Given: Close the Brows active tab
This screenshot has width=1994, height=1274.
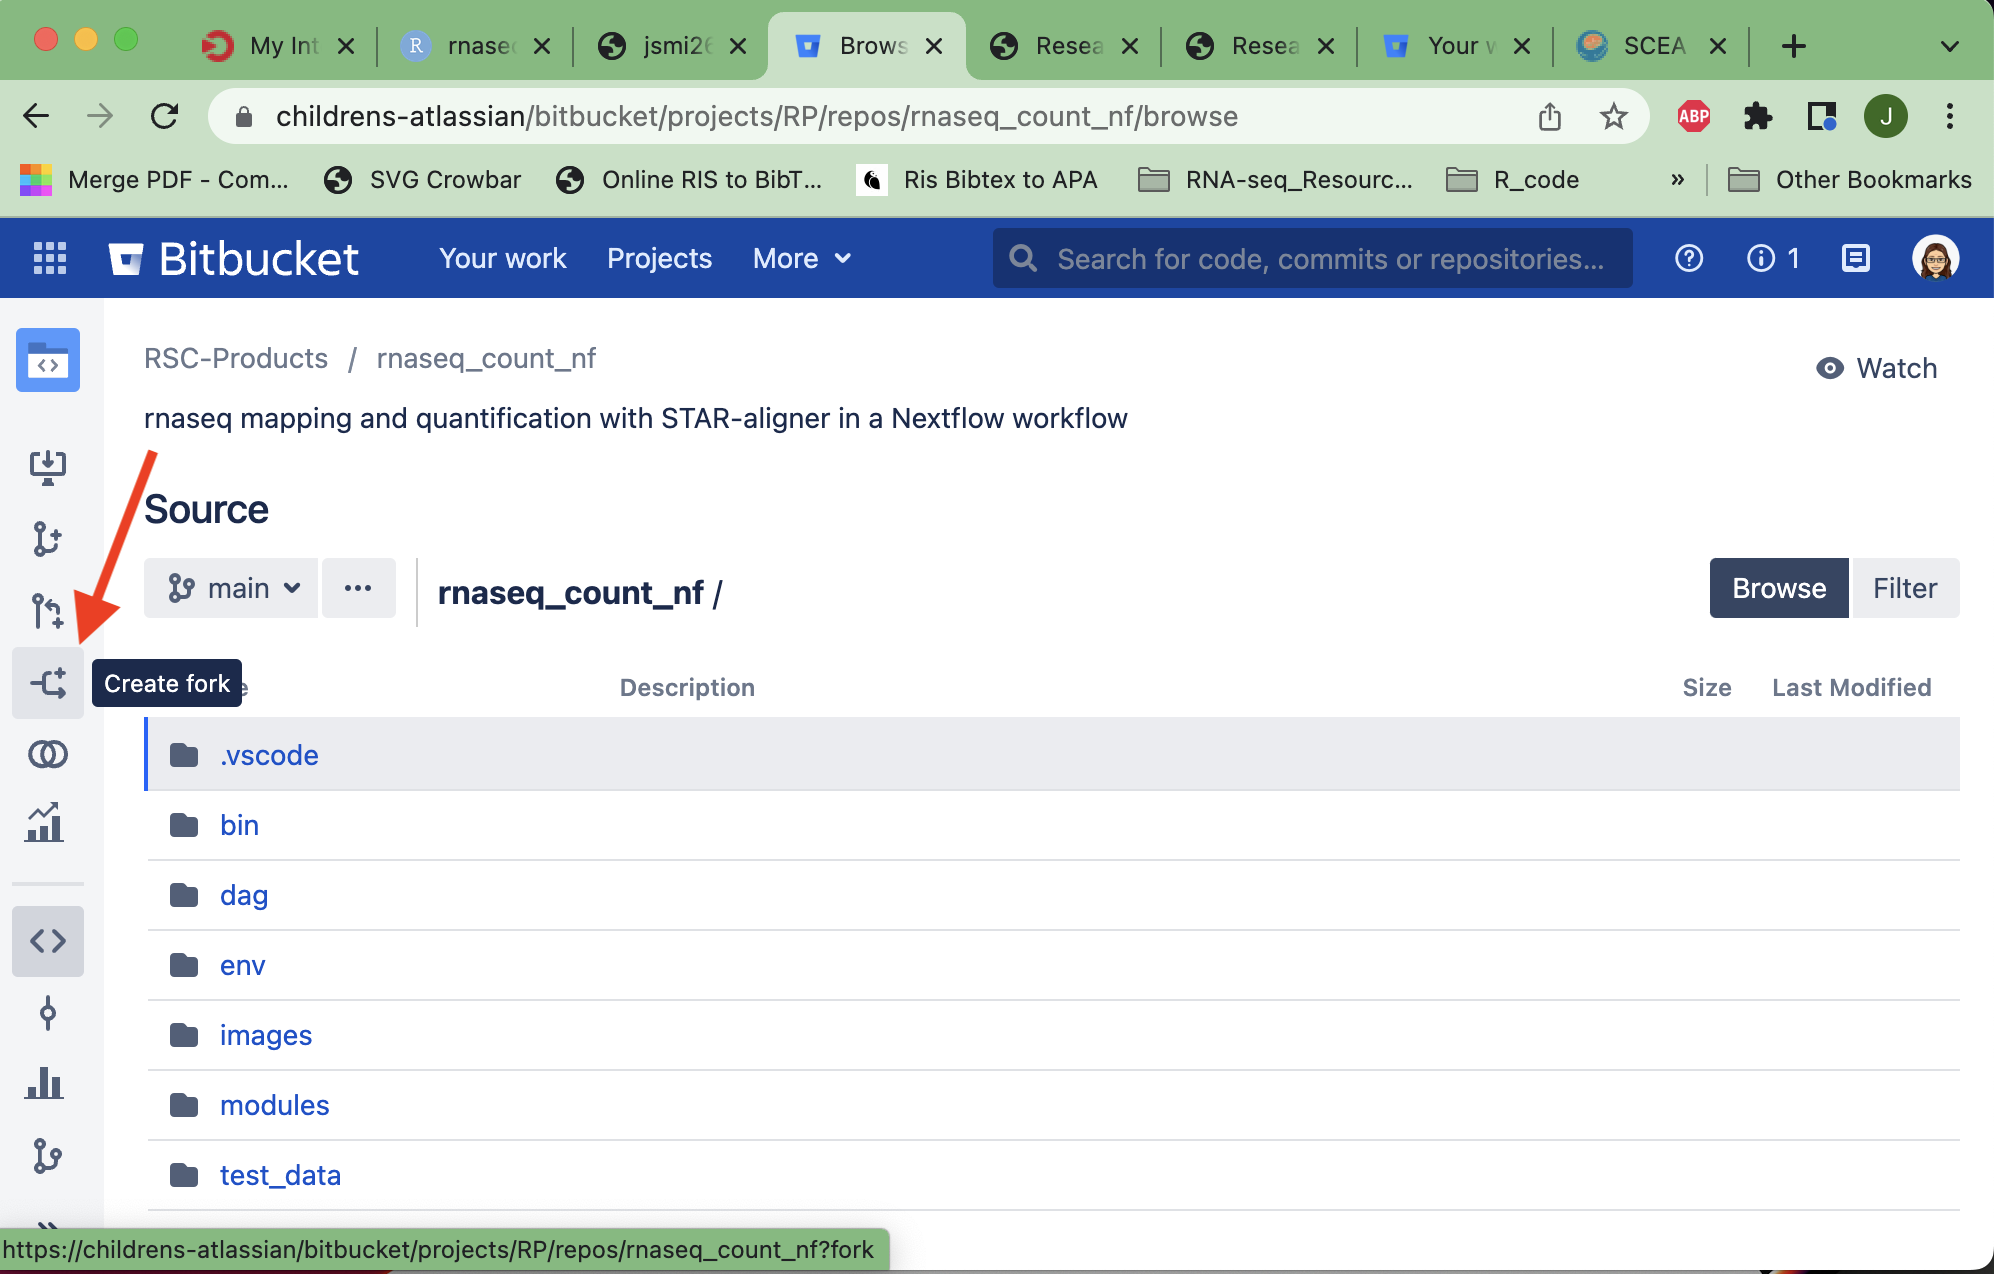Looking at the screenshot, I should tap(934, 46).
